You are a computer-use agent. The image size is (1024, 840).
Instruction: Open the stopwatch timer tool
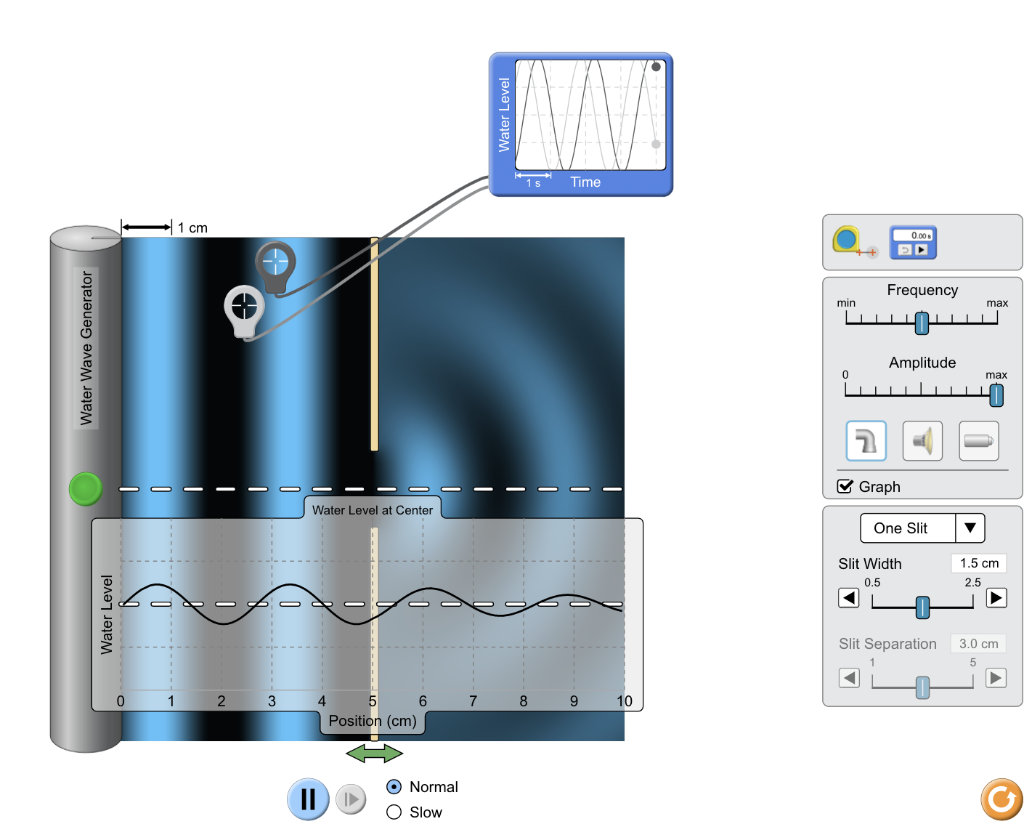coord(911,242)
